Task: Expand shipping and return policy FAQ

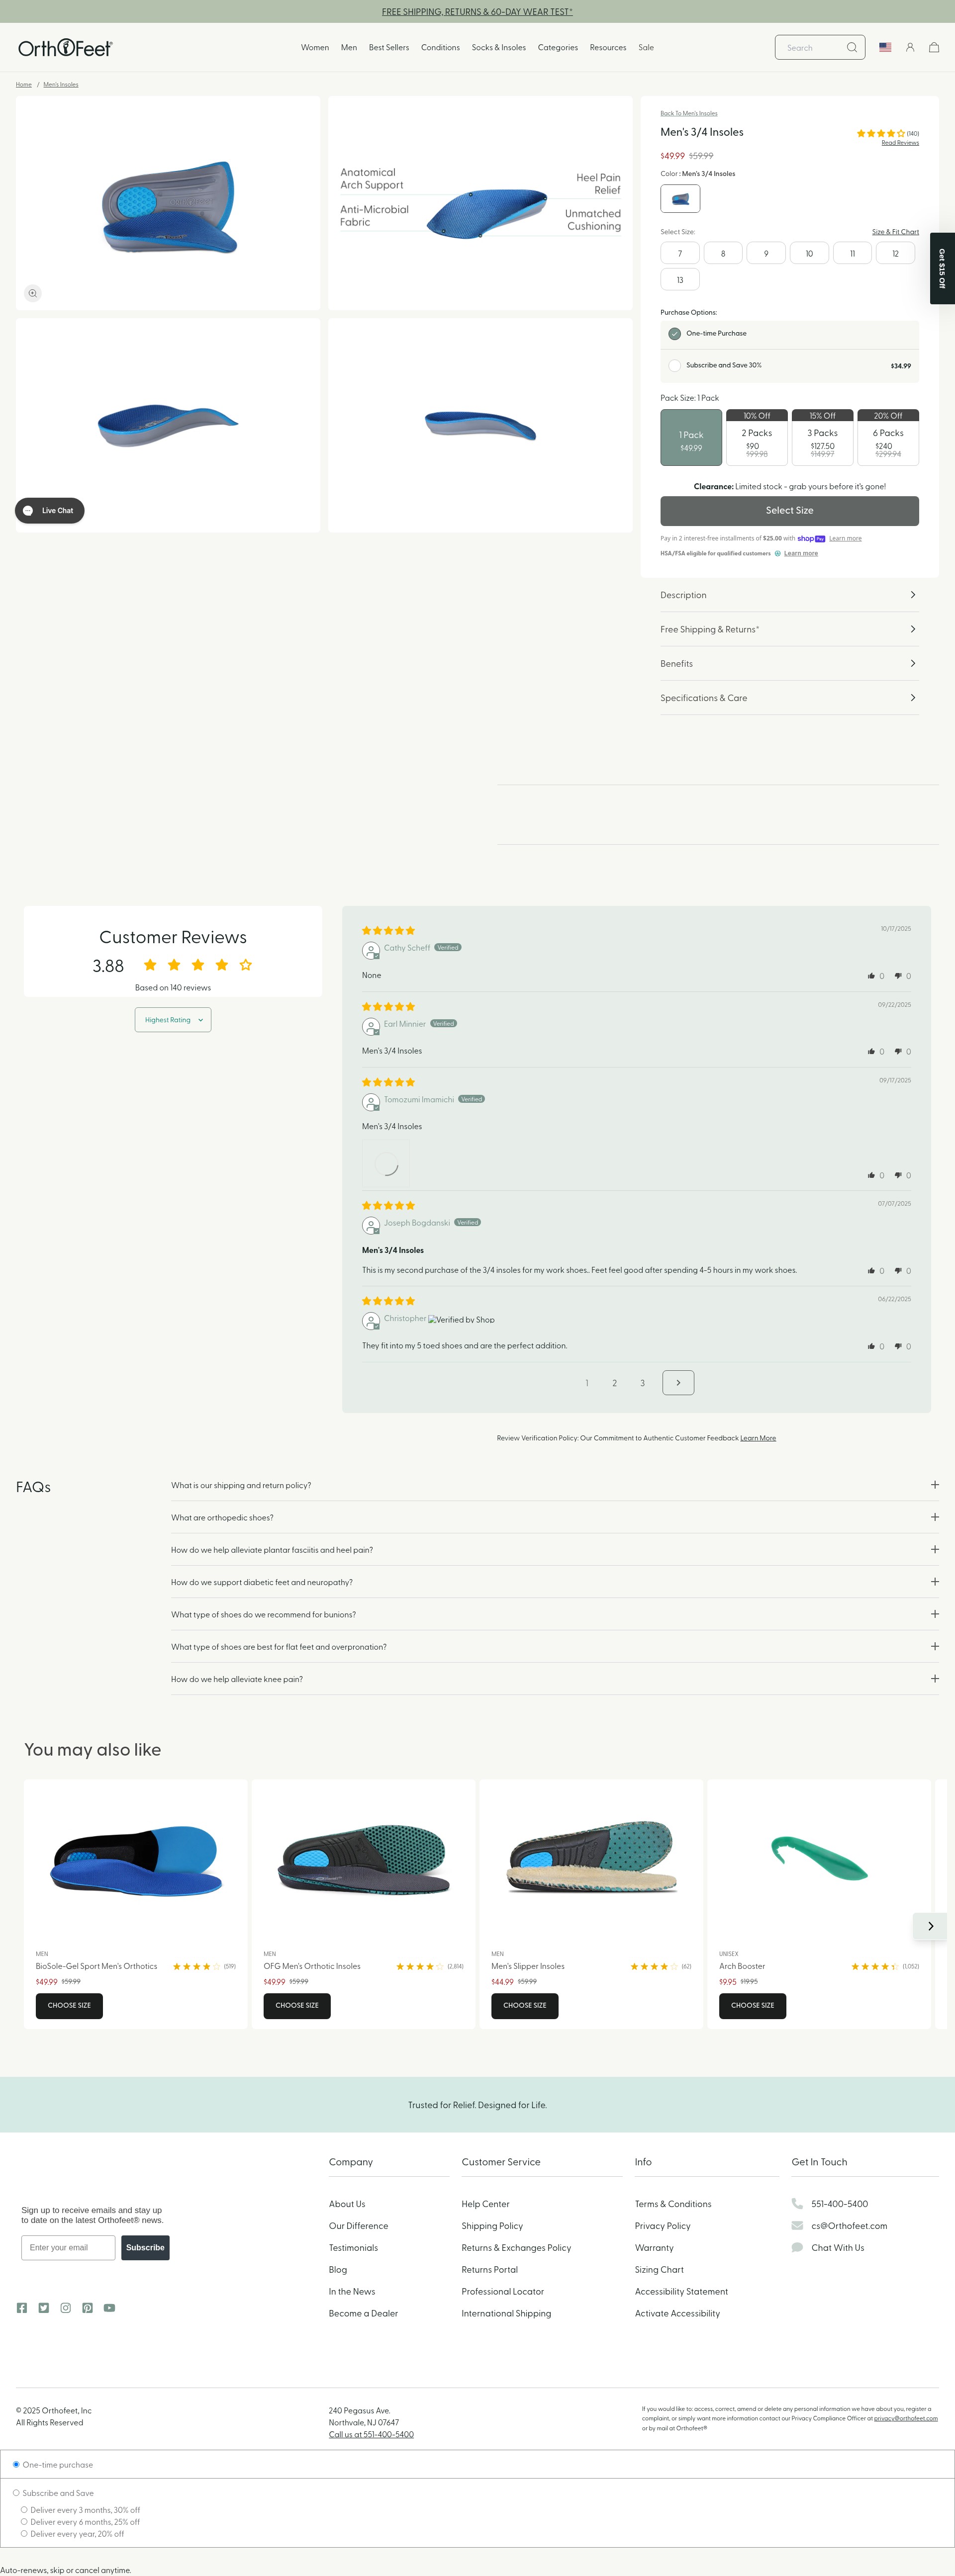Action: pyautogui.click(x=555, y=1485)
